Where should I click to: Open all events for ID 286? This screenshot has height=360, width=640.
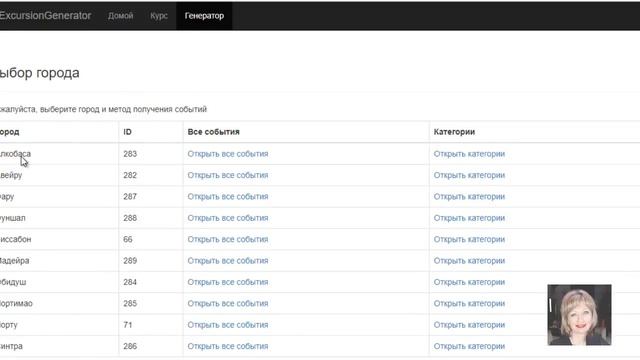[x=228, y=346]
